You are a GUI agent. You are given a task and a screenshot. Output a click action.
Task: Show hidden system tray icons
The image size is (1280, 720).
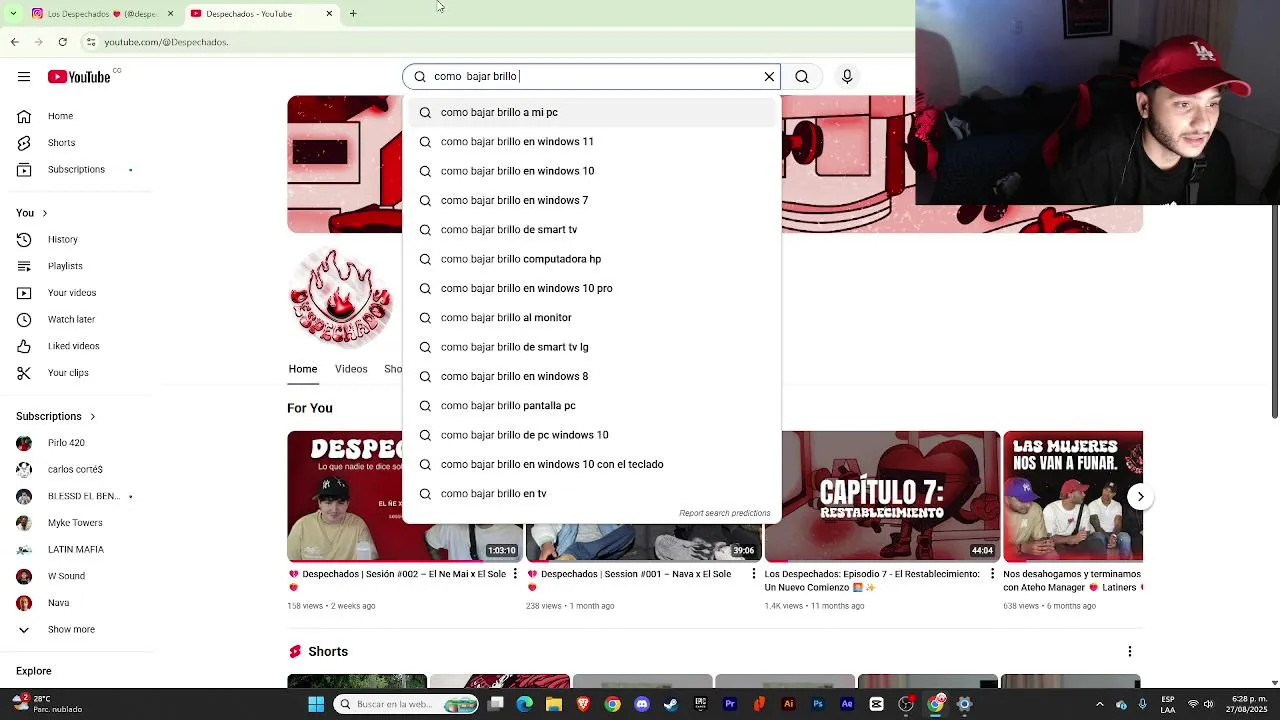click(x=1100, y=704)
